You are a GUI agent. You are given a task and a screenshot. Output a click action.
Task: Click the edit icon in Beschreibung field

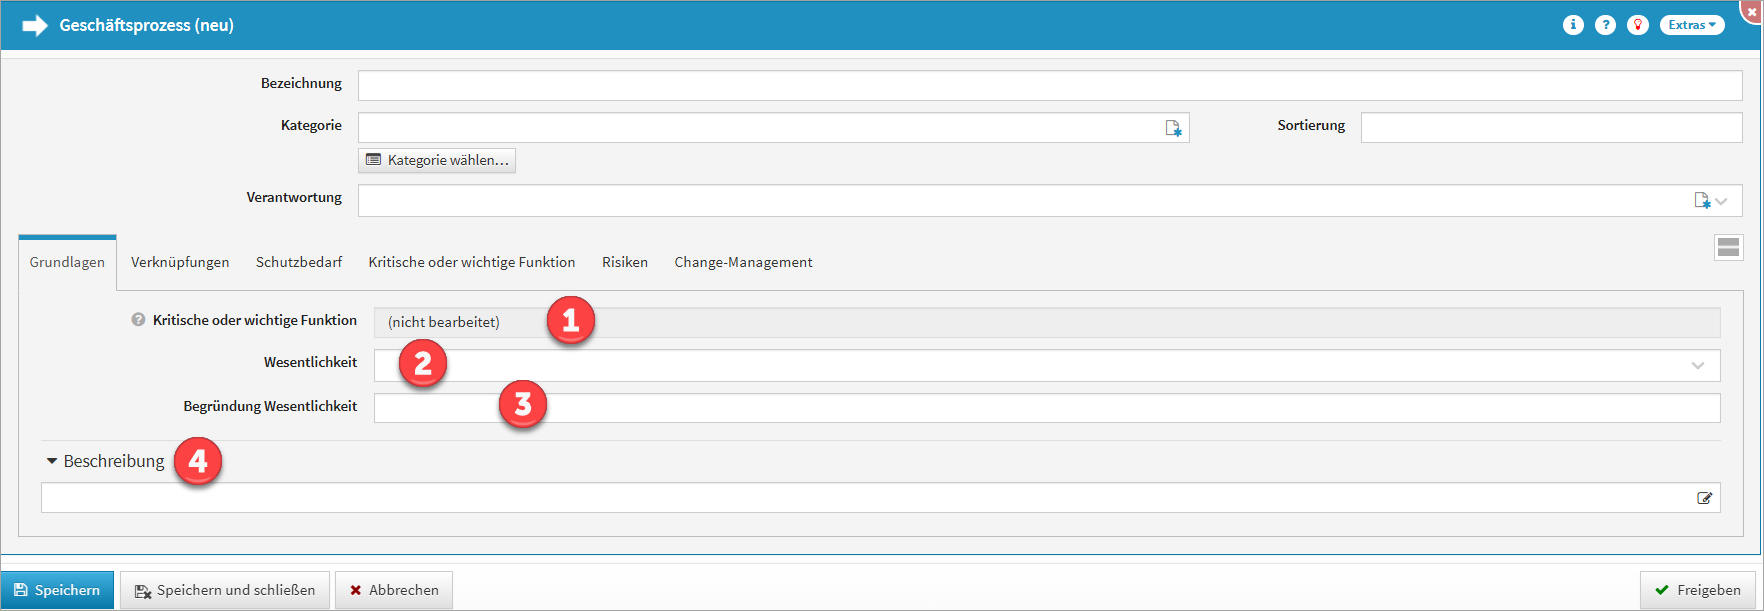click(1704, 498)
